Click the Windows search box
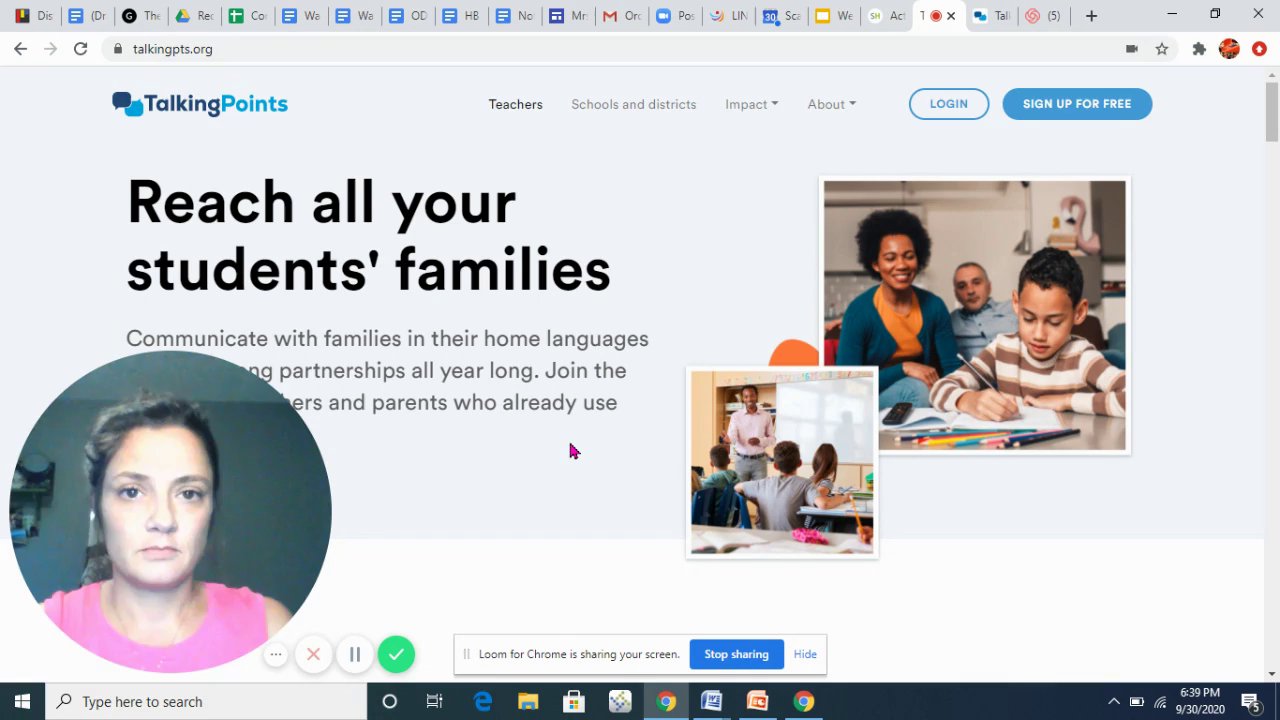1280x720 pixels. click(x=206, y=701)
